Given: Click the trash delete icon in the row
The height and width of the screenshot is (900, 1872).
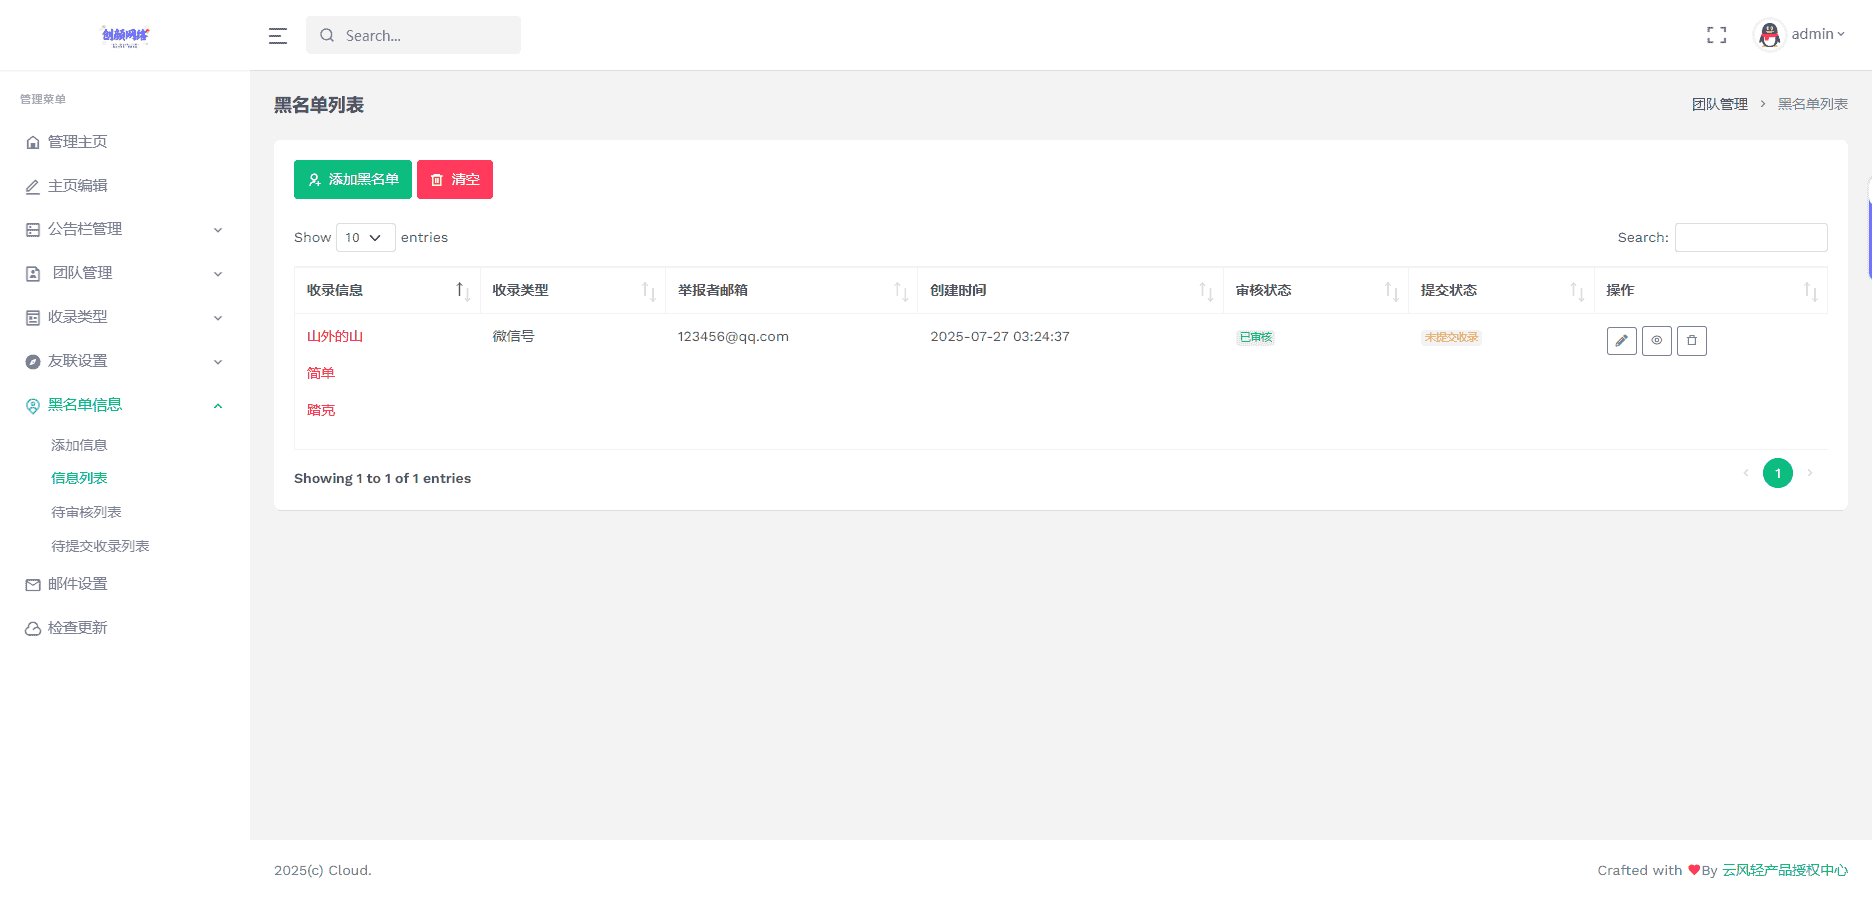Looking at the screenshot, I should click(x=1692, y=341).
